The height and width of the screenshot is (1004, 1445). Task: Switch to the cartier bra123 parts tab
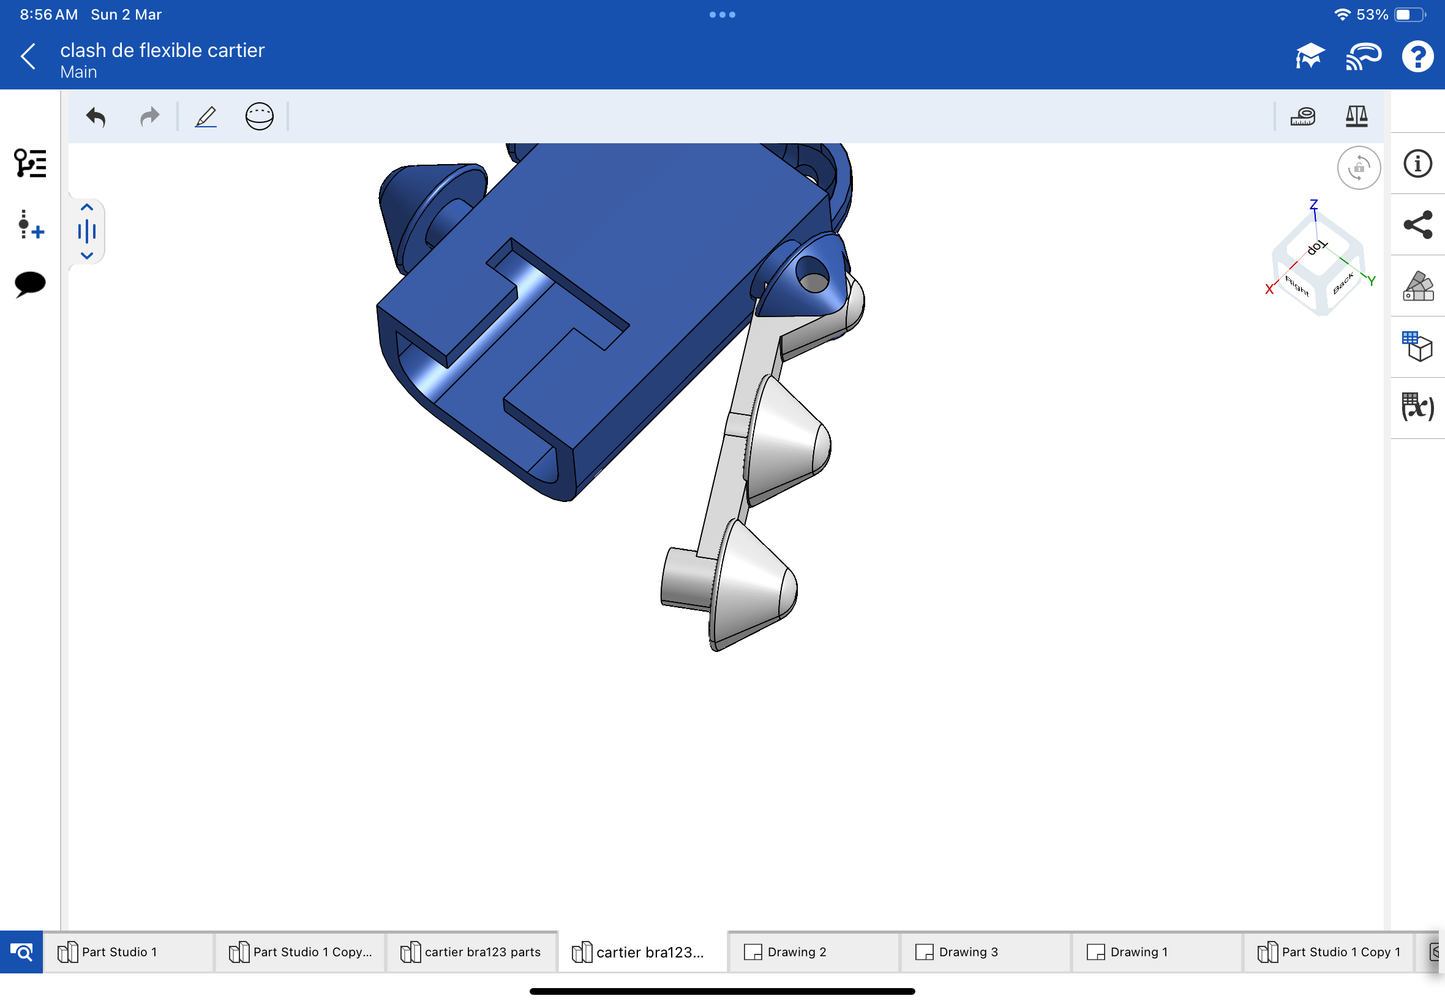point(471,952)
